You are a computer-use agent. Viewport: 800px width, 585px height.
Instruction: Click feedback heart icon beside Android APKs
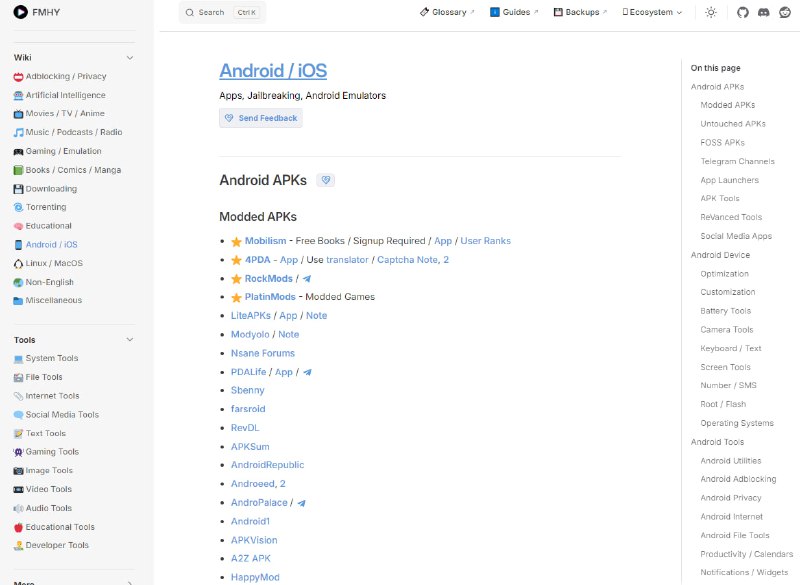(x=326, y=180)
